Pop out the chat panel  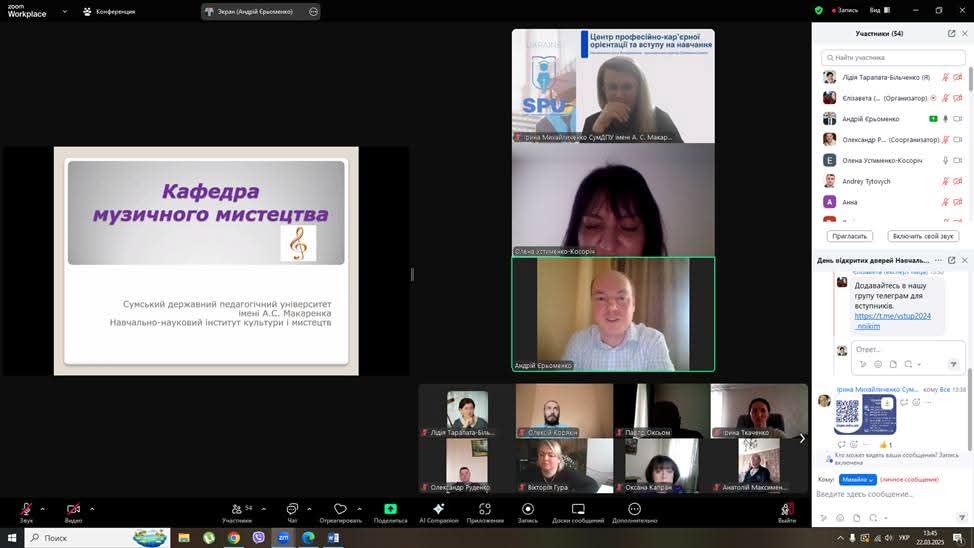pyautogui.click(x=951, y=260)
